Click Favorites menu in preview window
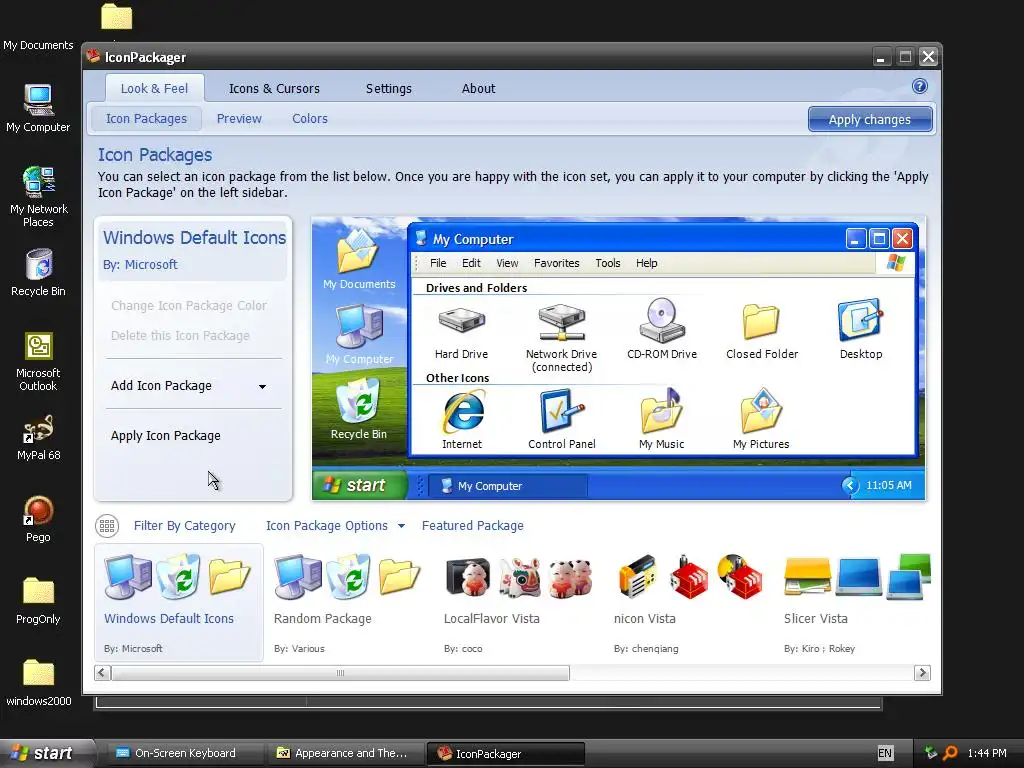This screenshot has height=768, width=1024. pyautogui.click(x=556, y=263)
